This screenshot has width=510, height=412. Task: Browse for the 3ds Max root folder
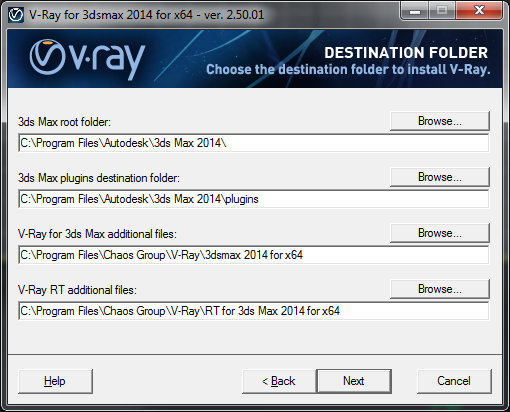440,121
